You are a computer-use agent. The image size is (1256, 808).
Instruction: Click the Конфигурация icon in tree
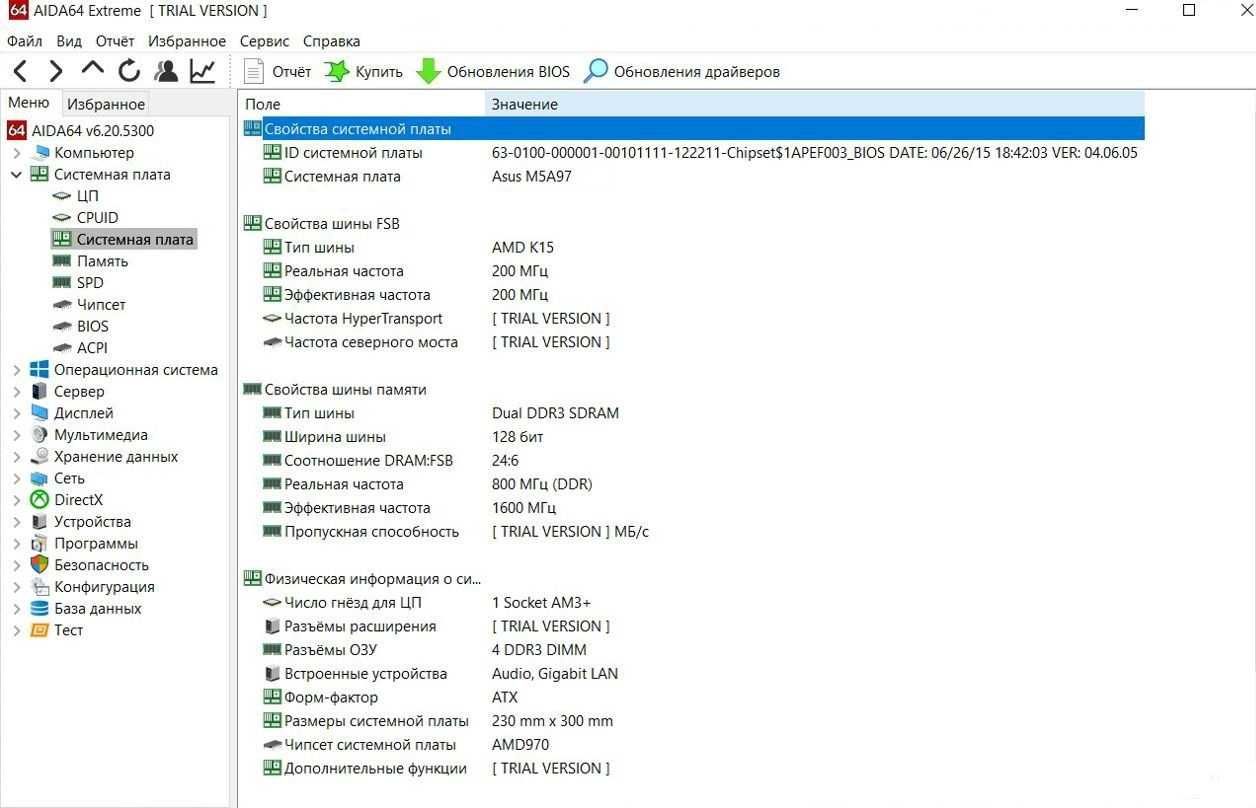tap(39, 587)
